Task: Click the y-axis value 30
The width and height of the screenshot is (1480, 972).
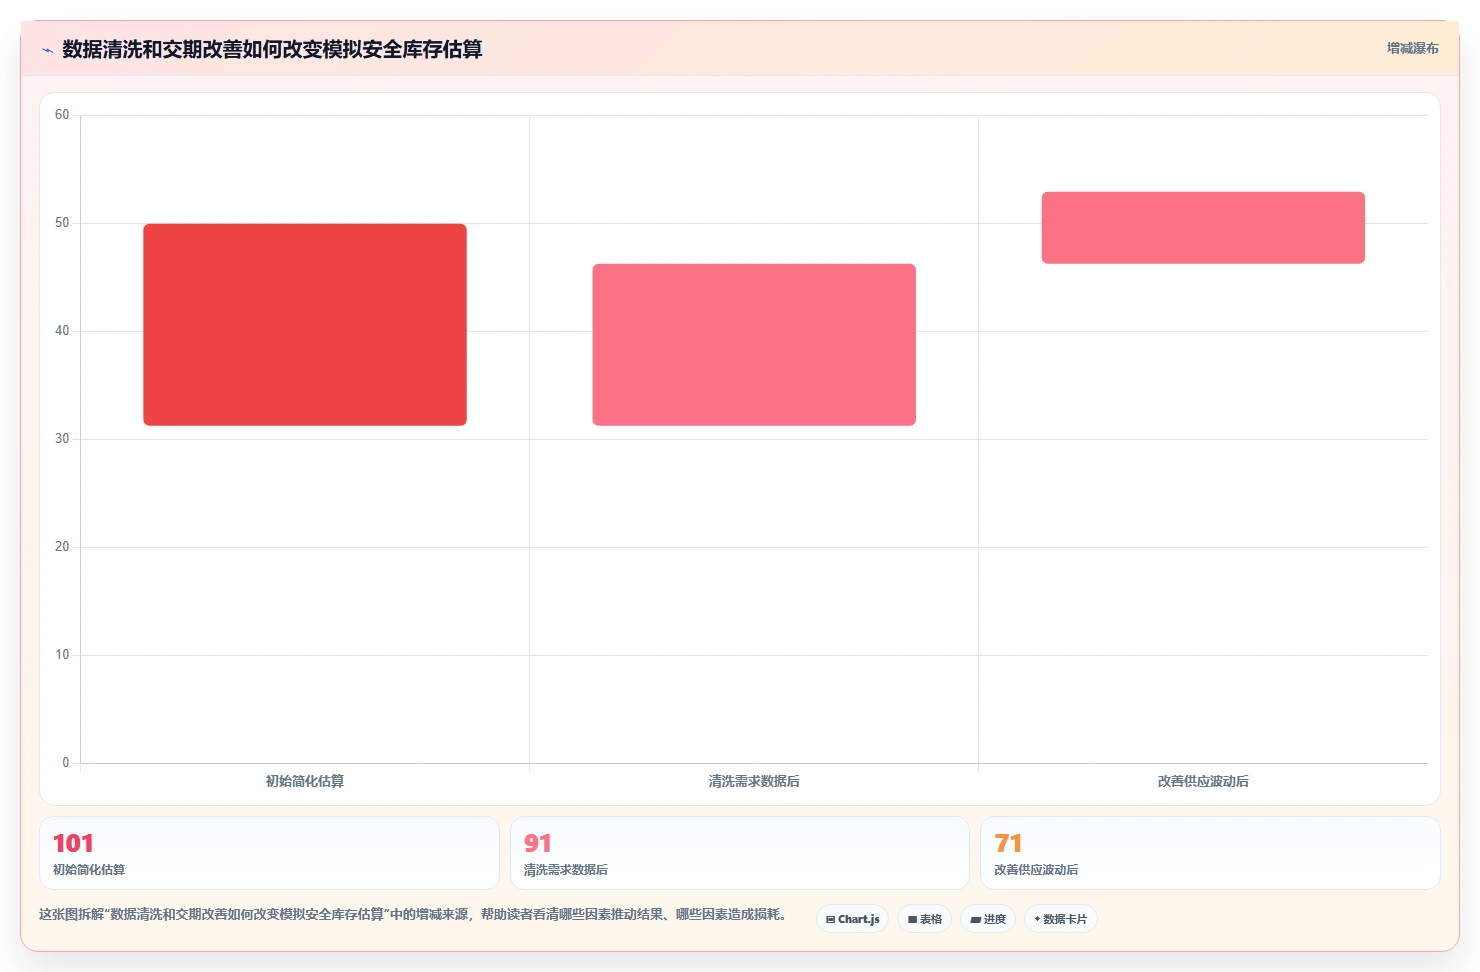Action: tap(62, 439)
